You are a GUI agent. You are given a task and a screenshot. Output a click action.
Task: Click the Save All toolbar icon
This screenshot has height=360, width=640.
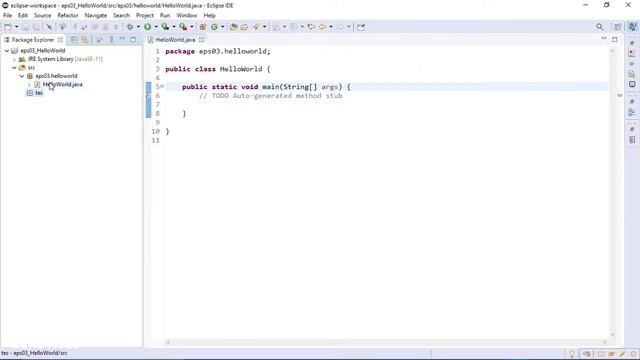36,27
